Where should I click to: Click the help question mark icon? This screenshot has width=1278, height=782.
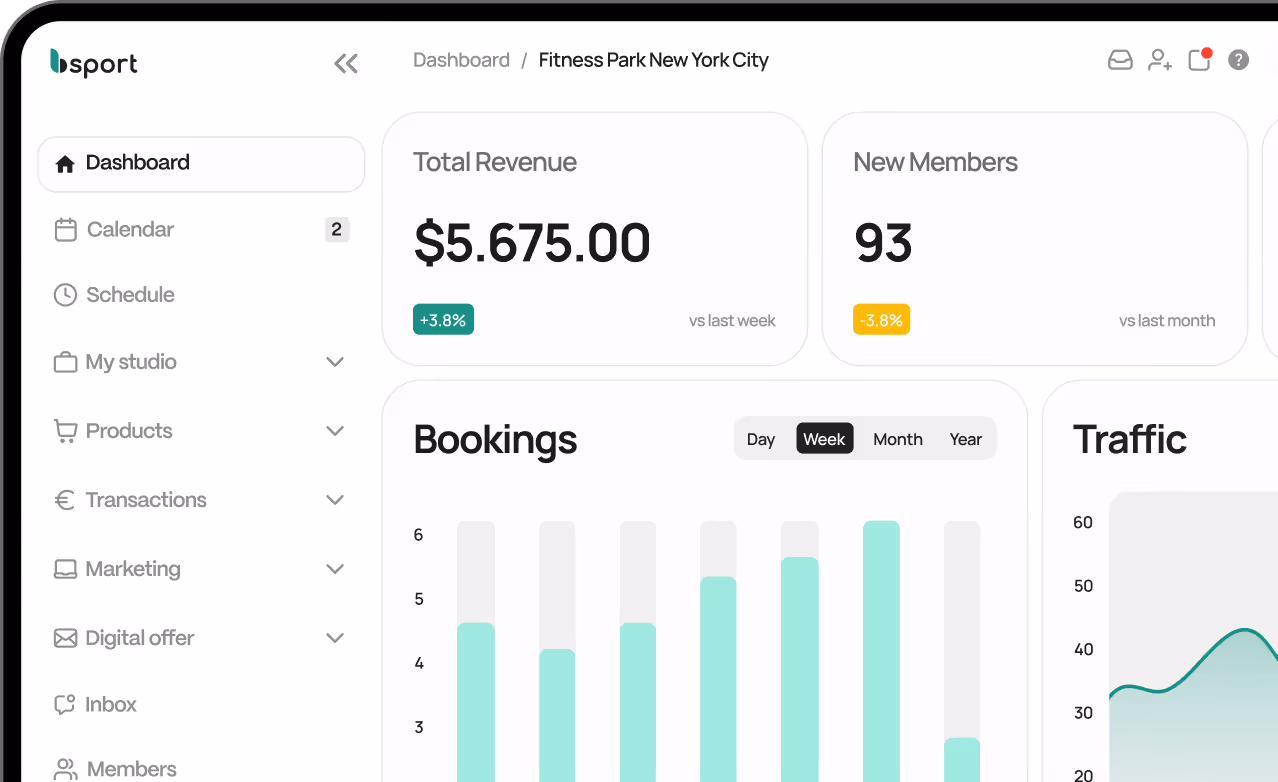[x=1238, y=60]
